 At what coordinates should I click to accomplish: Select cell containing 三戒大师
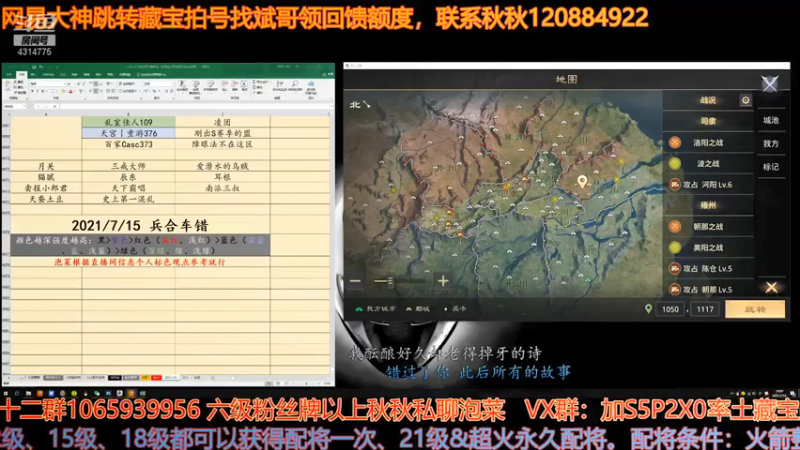[129, 166]
